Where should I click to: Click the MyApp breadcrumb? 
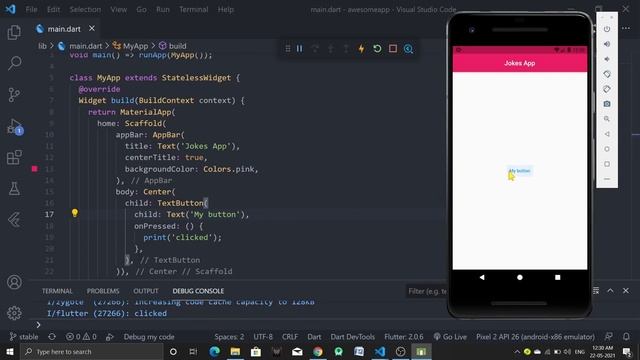click(136, 46)
